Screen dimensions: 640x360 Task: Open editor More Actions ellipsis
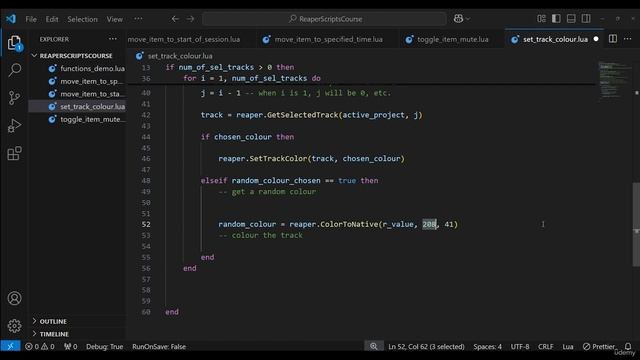coord(627,39)
